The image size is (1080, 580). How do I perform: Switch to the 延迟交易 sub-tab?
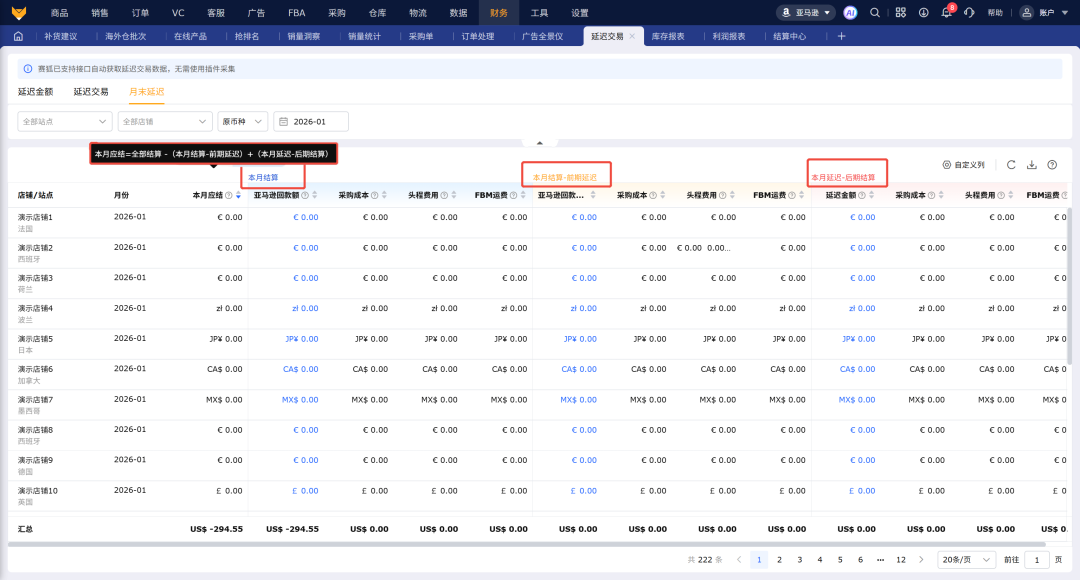[91, 92]
